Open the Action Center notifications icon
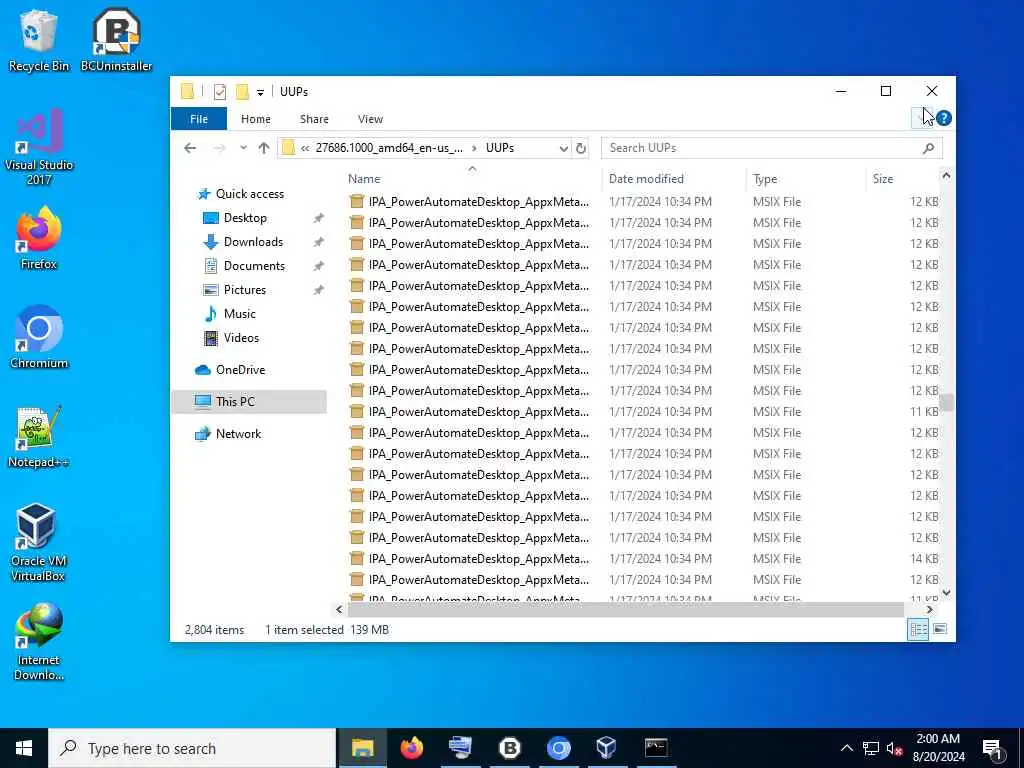1024x768 pixels. click(x=992, y=749)
